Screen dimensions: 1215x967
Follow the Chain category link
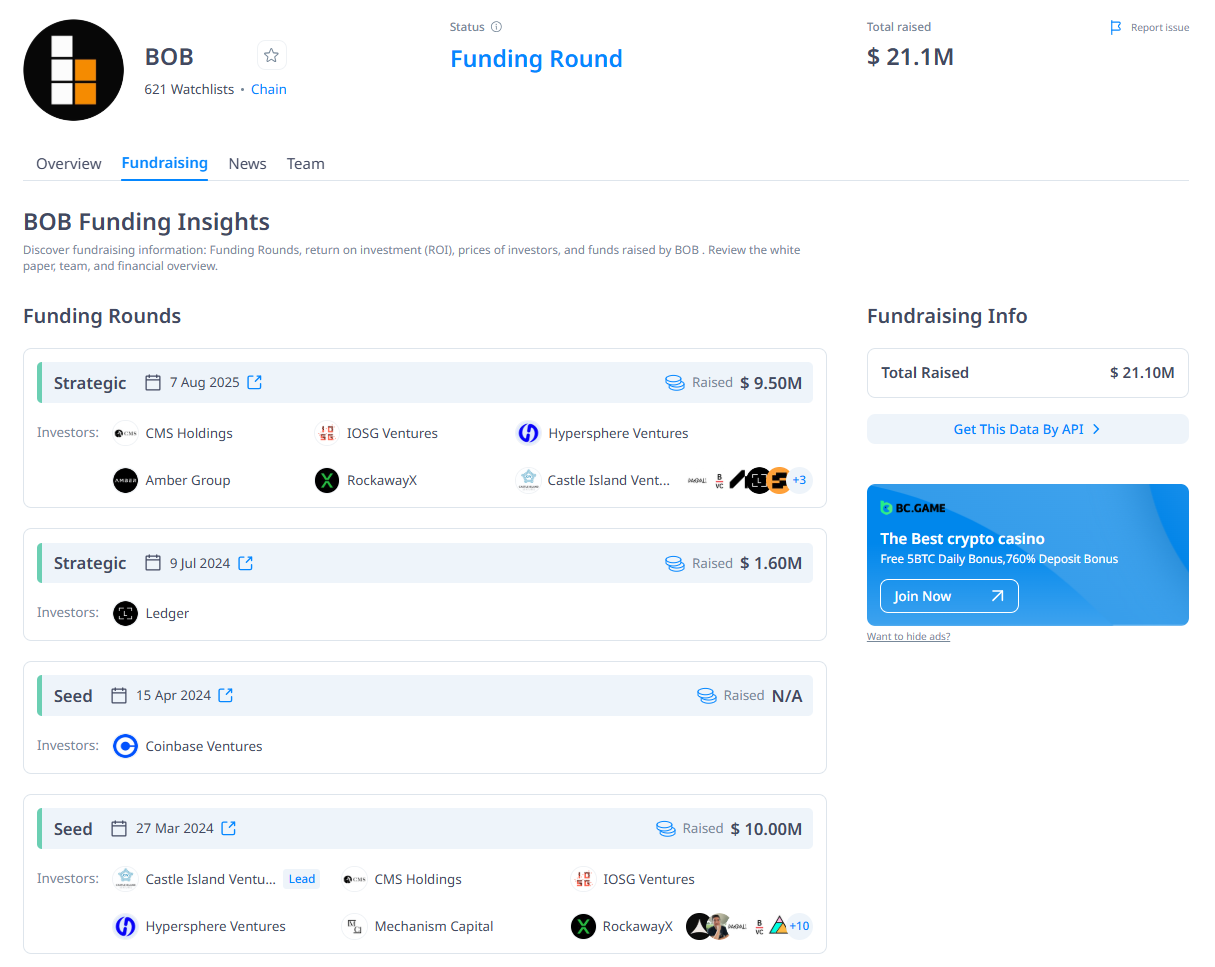[269, 89]
